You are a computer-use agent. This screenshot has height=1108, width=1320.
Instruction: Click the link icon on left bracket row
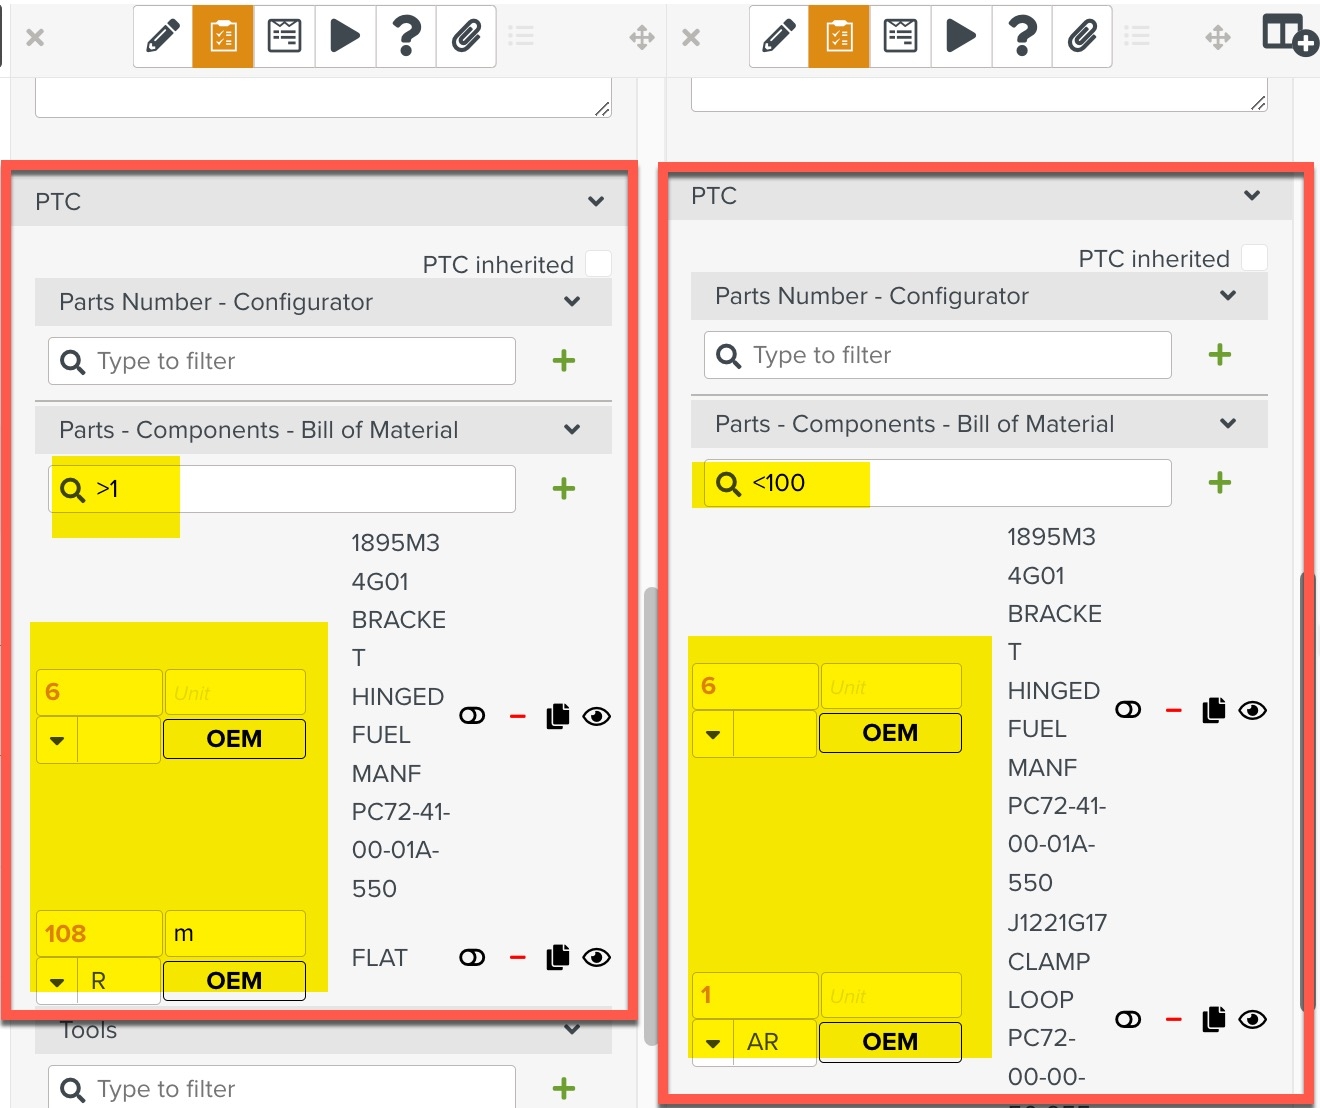[x=472, y=716]
